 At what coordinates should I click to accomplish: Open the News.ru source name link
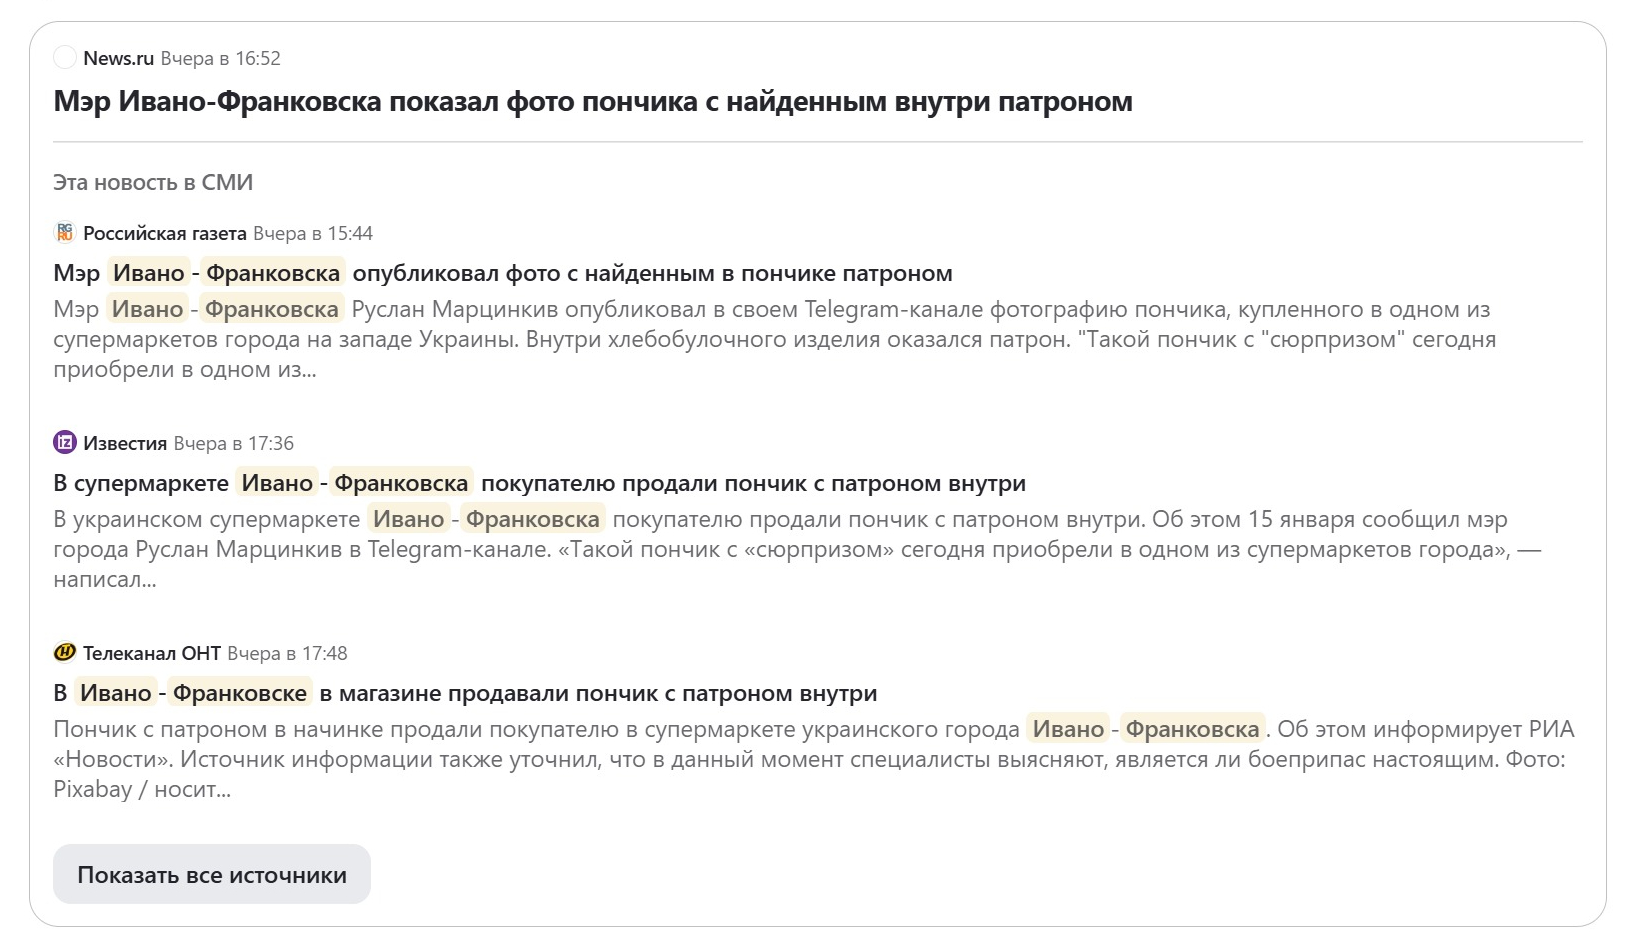118,58
